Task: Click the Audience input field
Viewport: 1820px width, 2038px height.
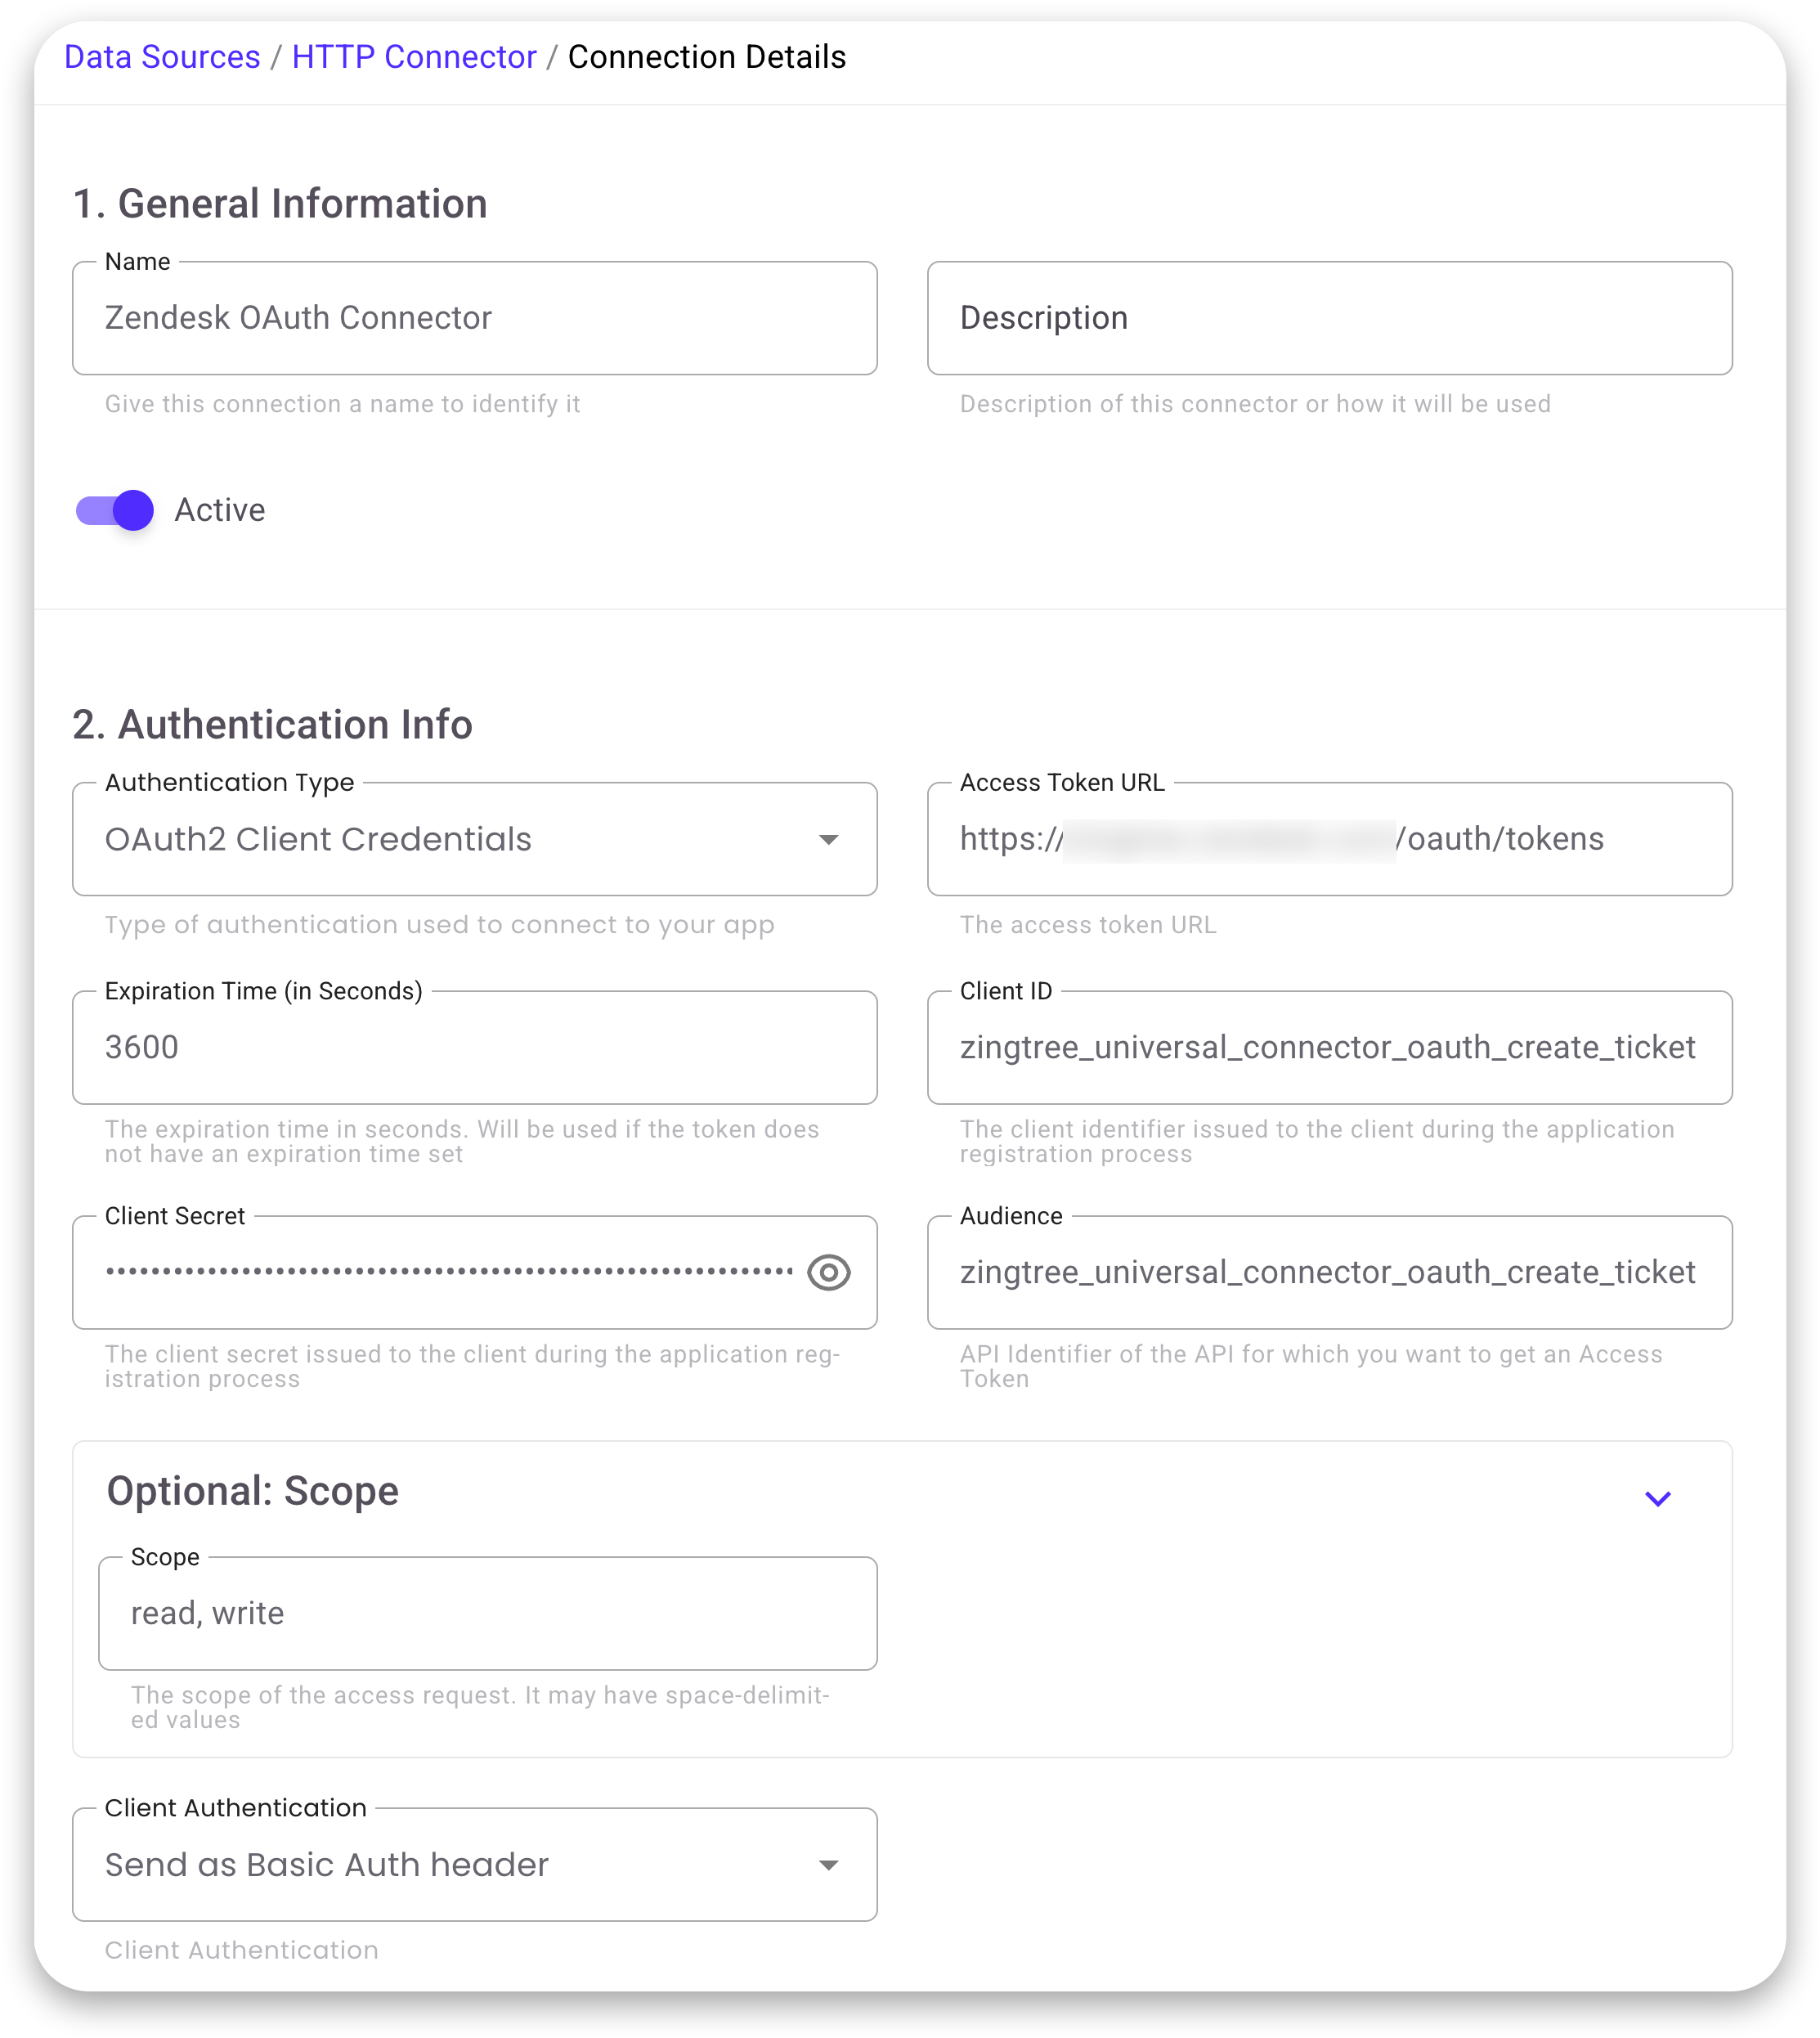Action: pyautogui.click(x=1329, y=1272)
